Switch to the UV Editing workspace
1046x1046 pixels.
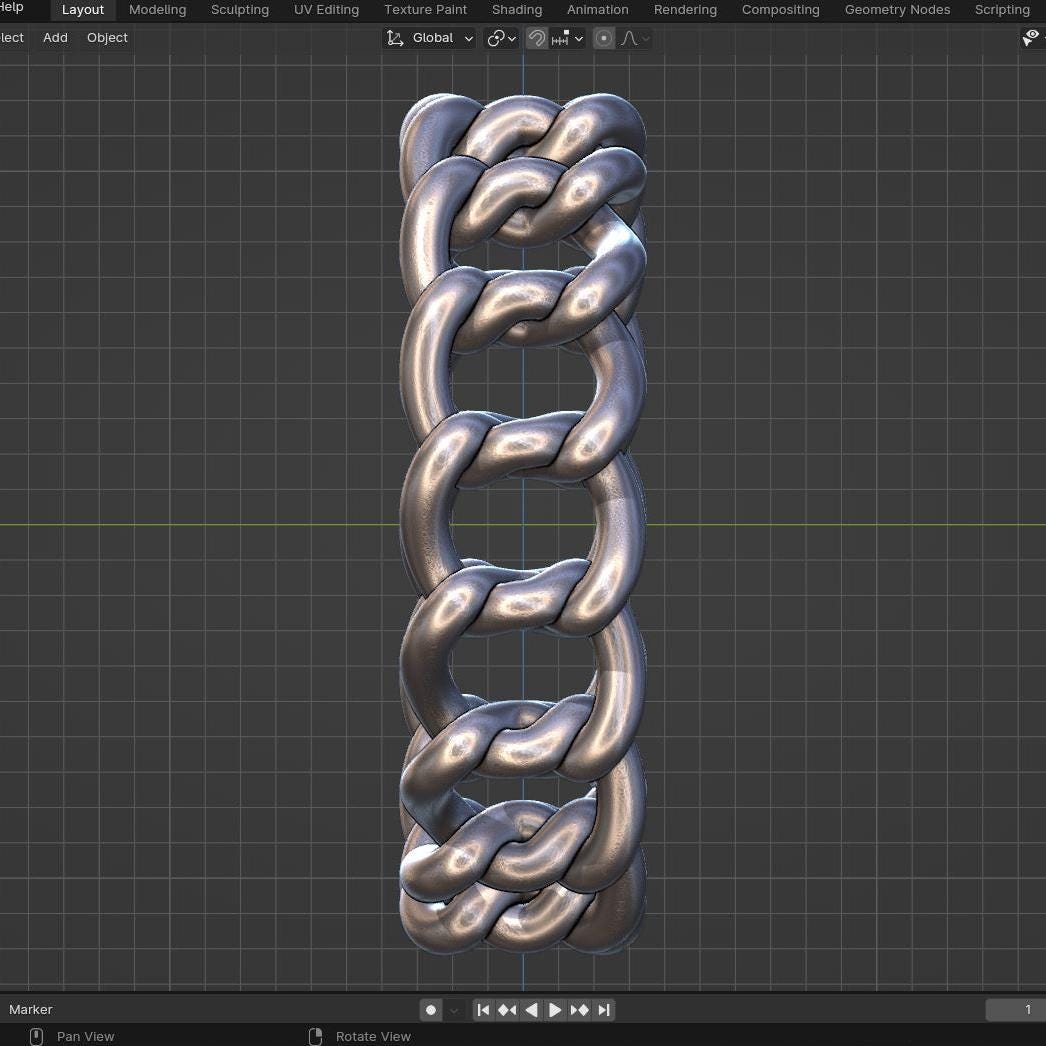click(326, 10)
